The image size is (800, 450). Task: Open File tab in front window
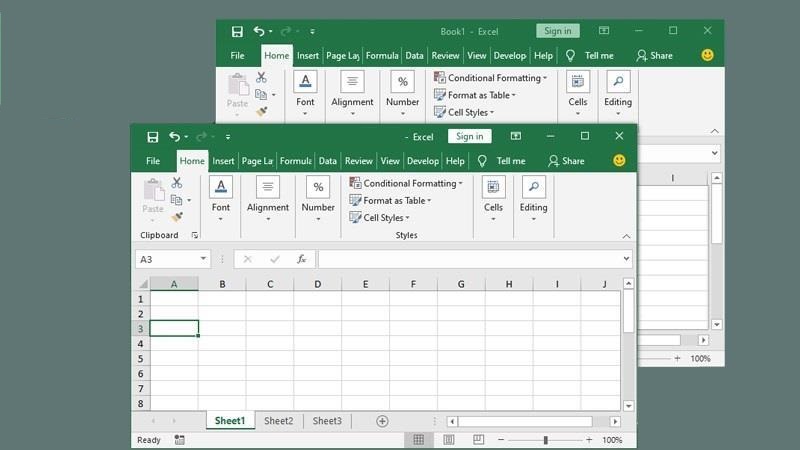click(x=153, y=161)
